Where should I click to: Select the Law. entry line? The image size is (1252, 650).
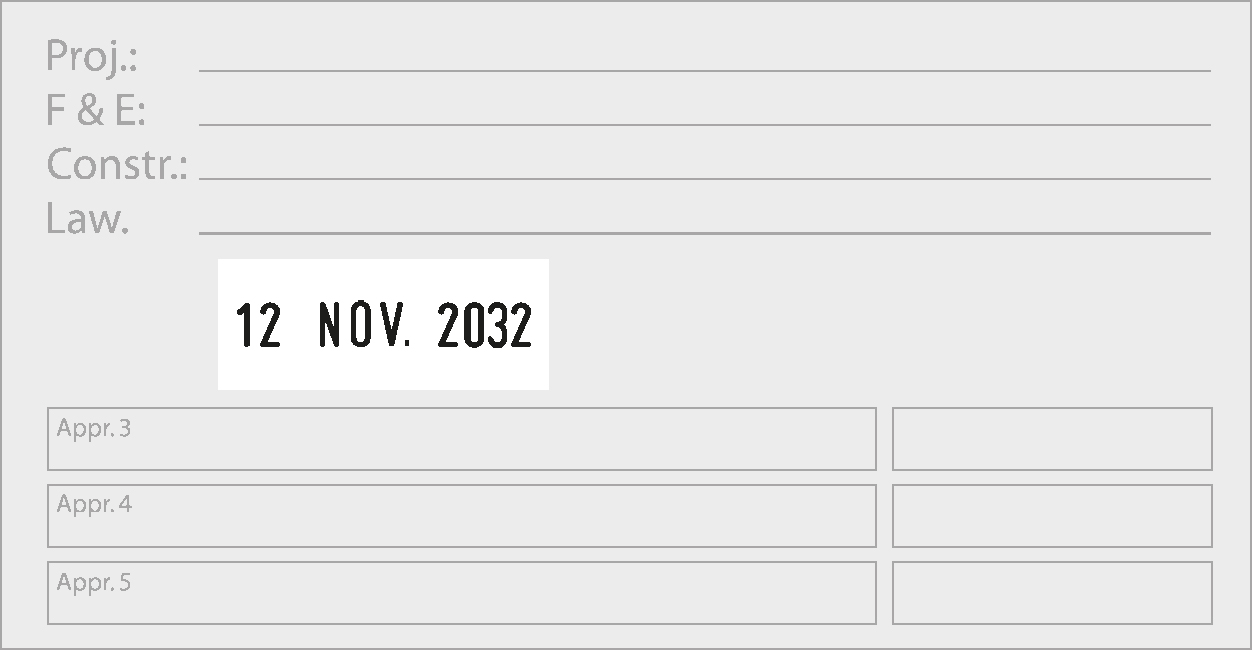pyautogui.click(x=705, y=233)
